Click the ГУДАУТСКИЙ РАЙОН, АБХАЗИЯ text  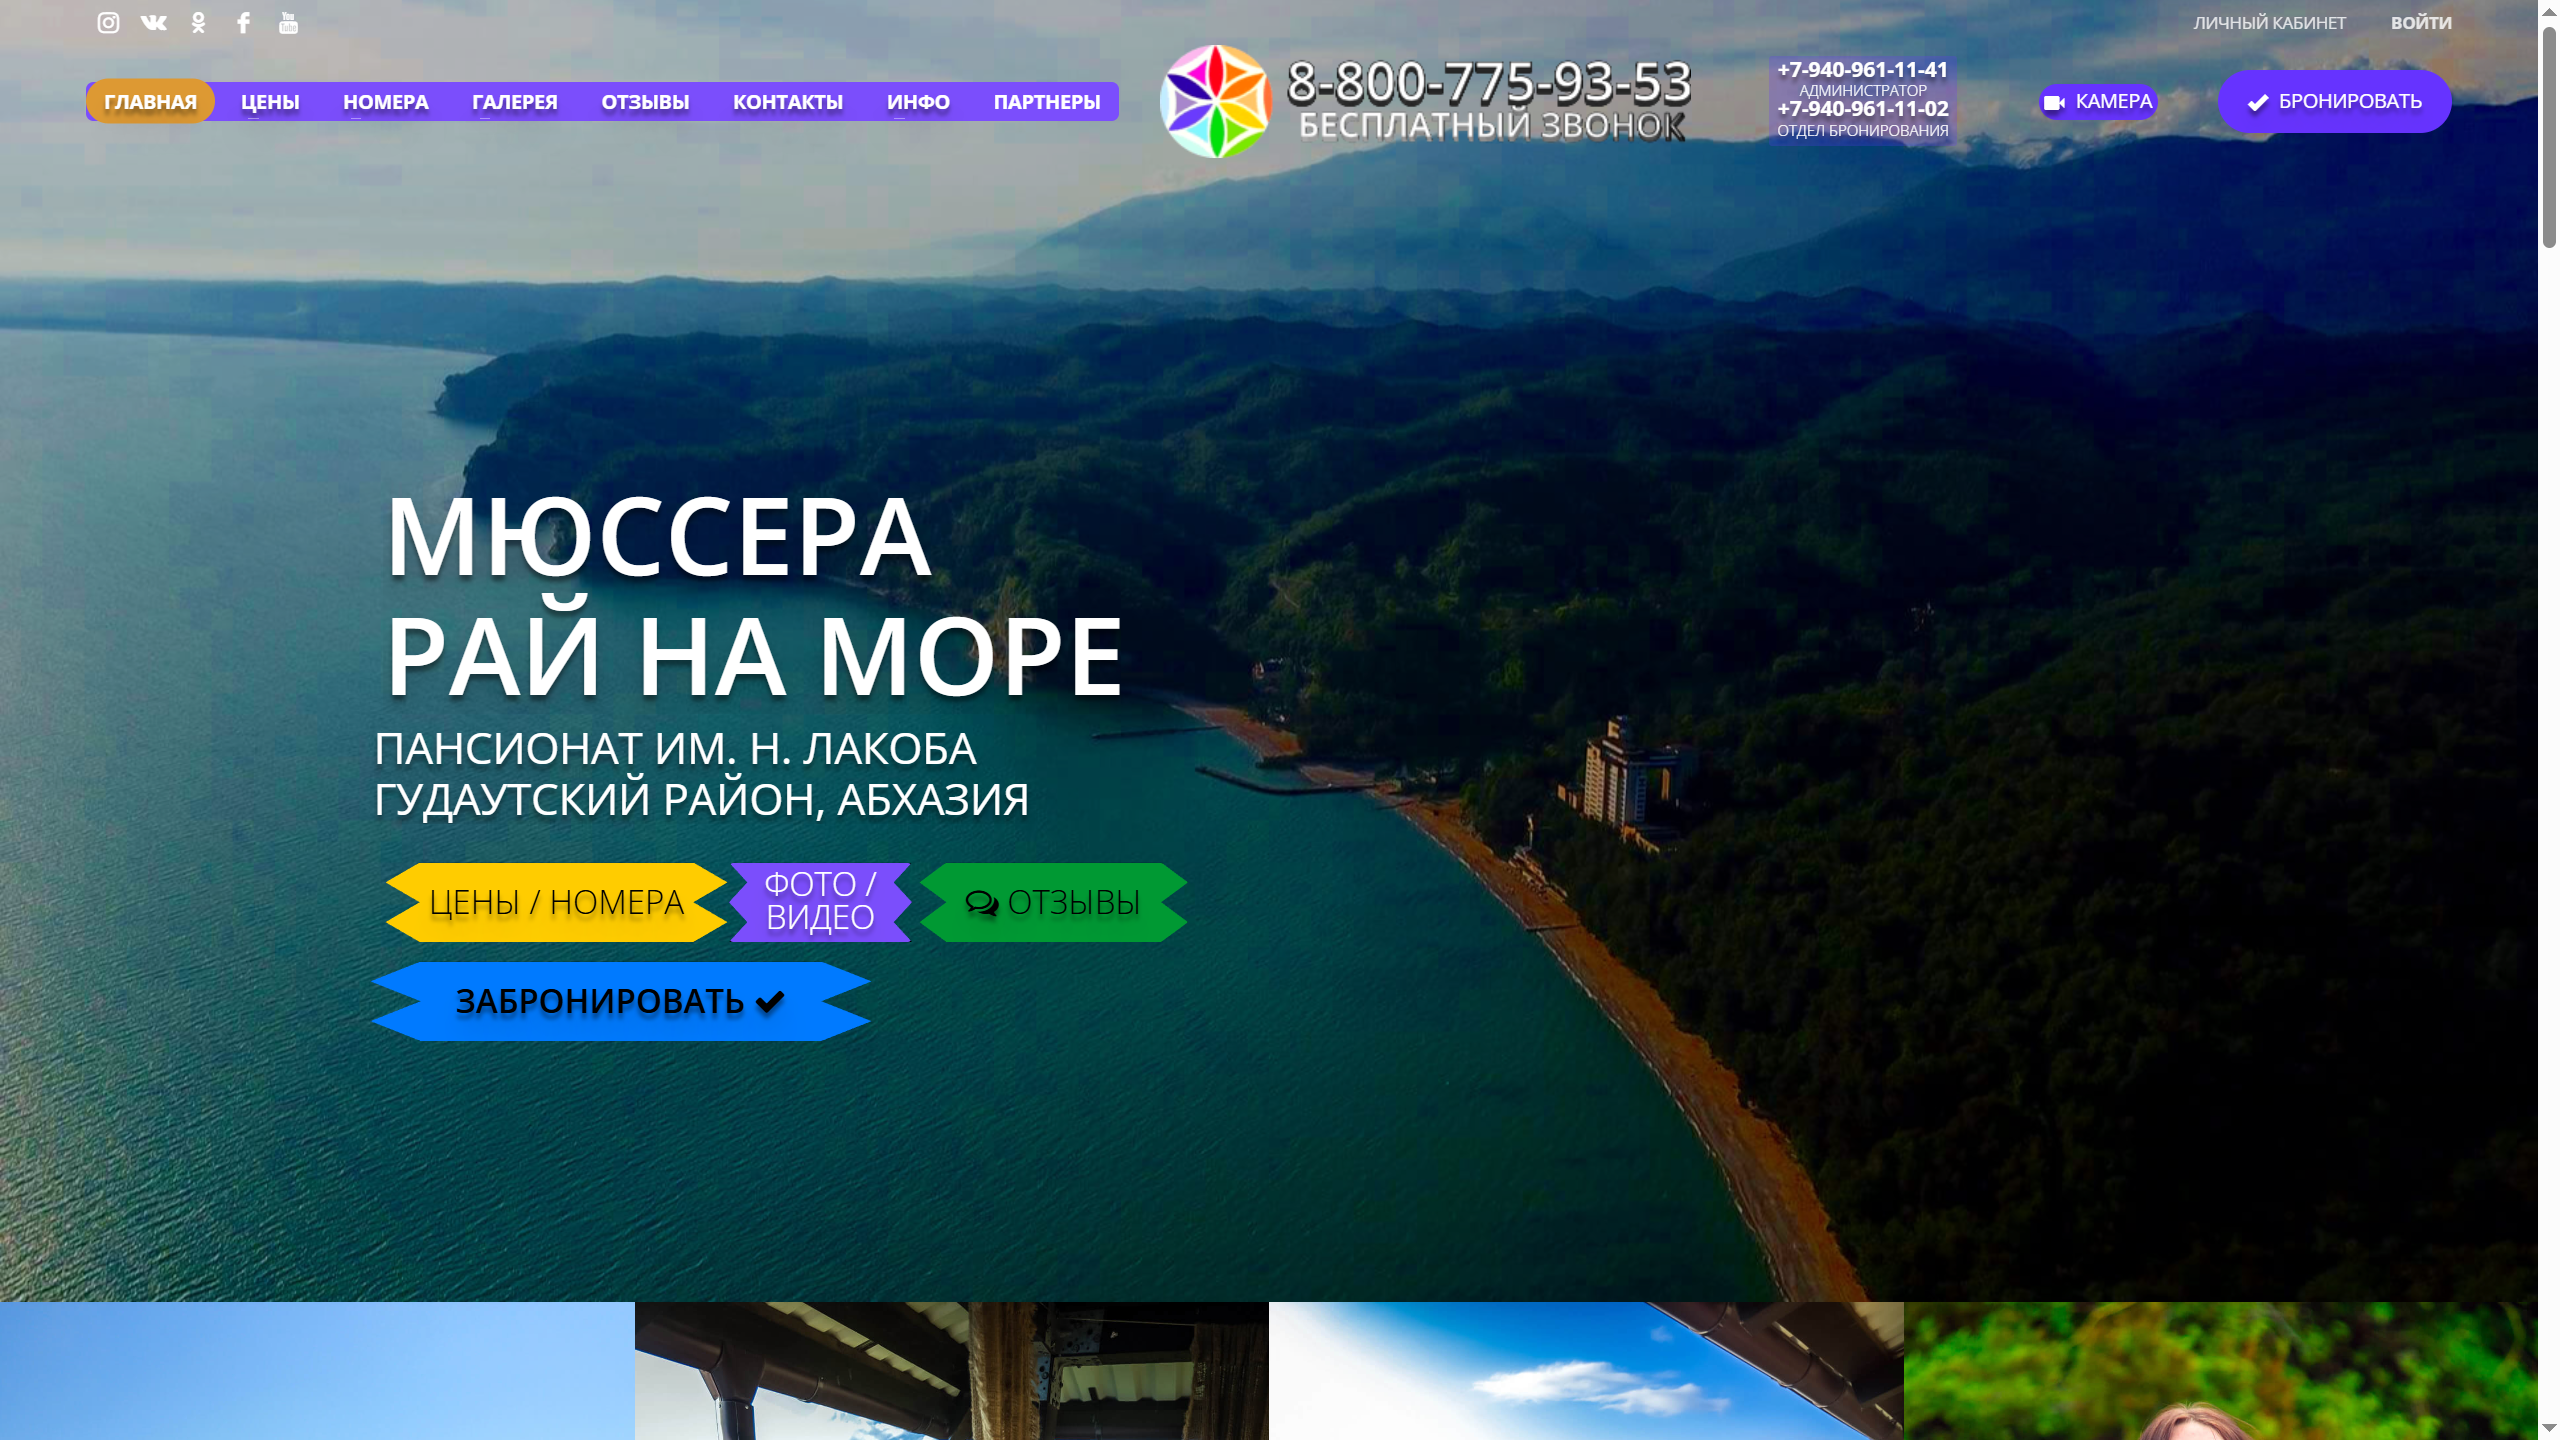click(701, 799)
